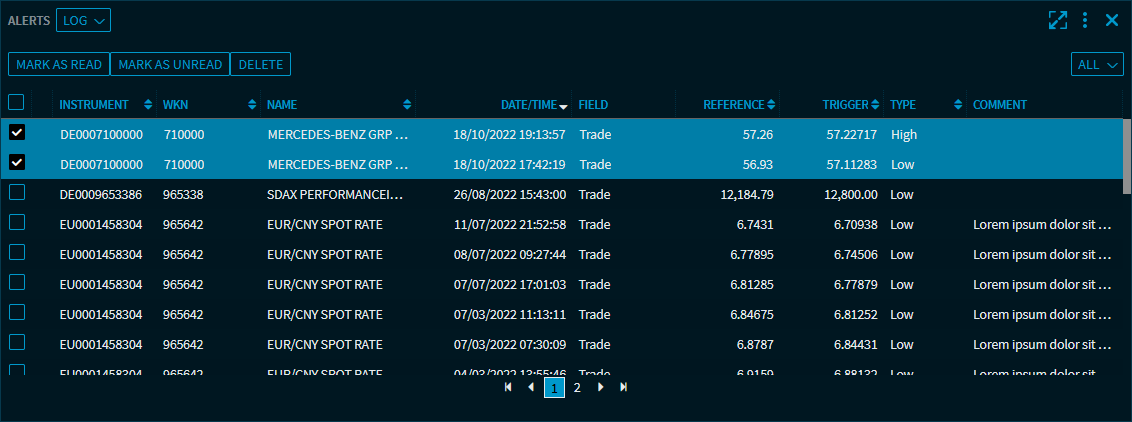Image resolution: width=1132 pixels, height=422 pixels.
Task: Go to the previous page arrow
Action: [530, 387]
